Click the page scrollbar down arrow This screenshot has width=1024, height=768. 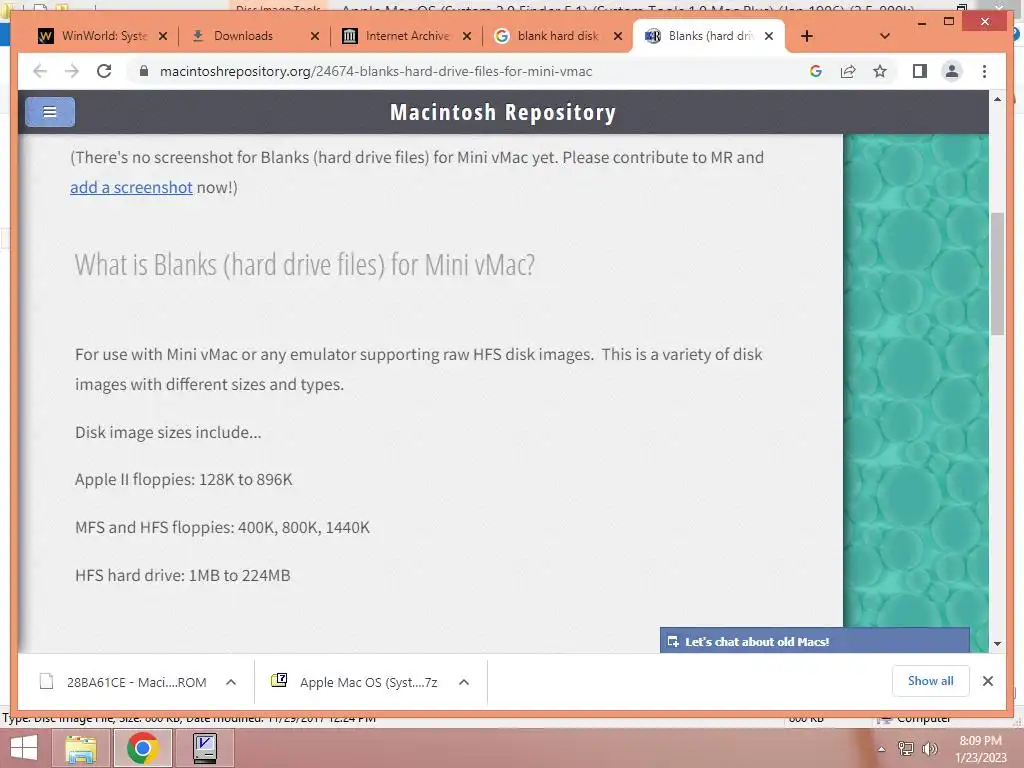point(997,643)
